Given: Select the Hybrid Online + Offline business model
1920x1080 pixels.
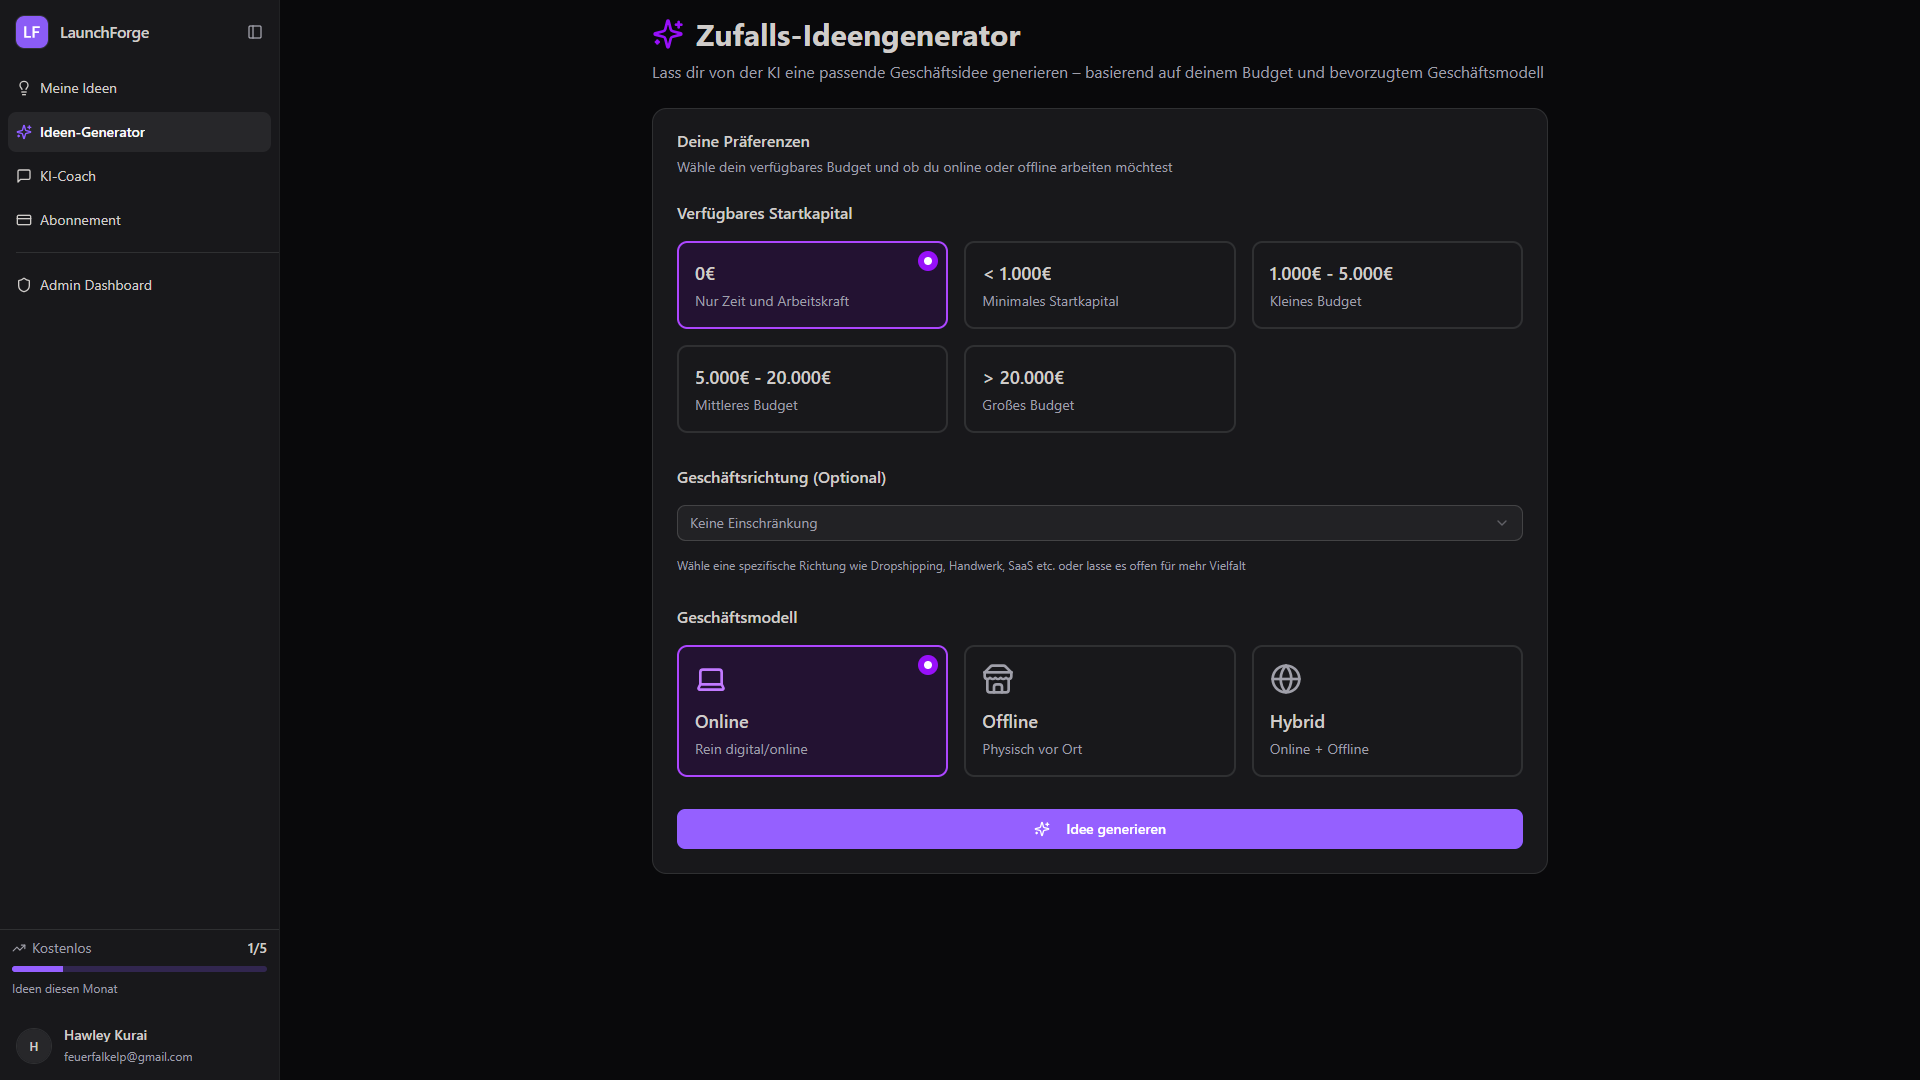Looking at the screenshot, I should pyautogui.click(x=1386, y=711).
